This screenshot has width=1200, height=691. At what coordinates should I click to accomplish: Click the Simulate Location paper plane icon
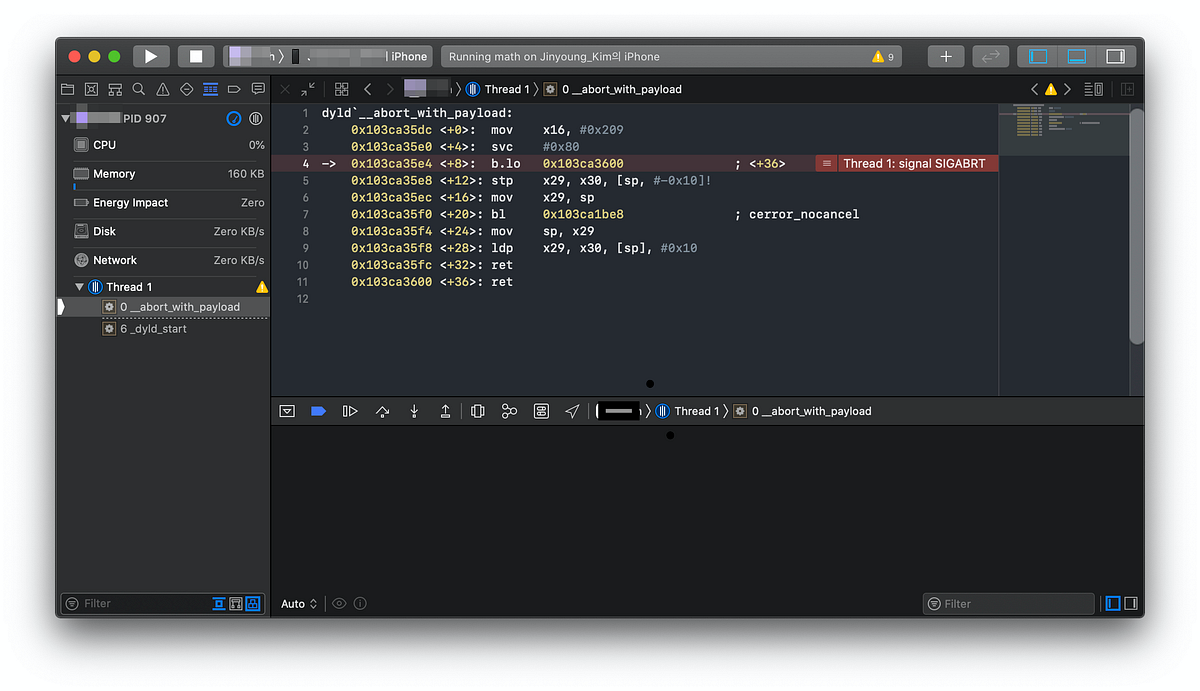573,411
